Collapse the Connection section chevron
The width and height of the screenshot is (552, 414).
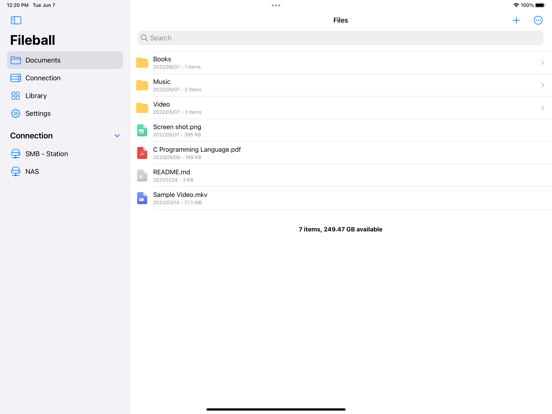[x=117, y=136]
